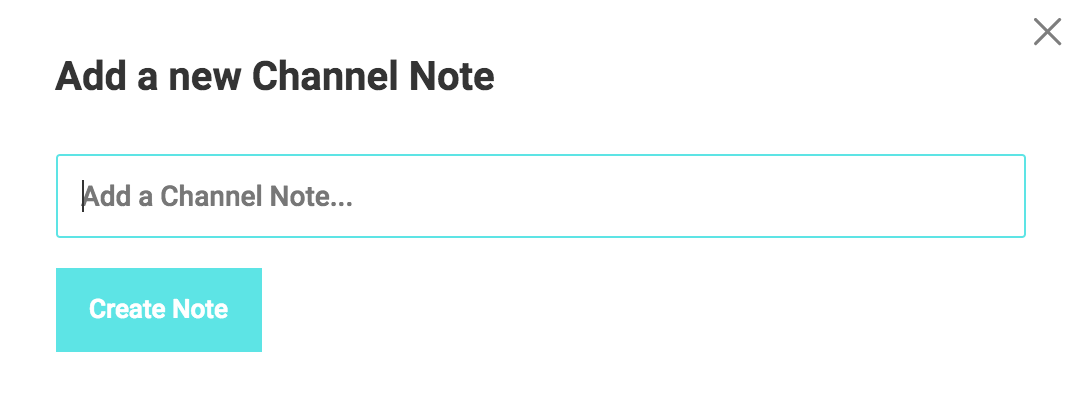Cancel note creation using the close icon
Viewport: 1084px width, 410px height.
pyautogui.click(x=1047, y=32)
